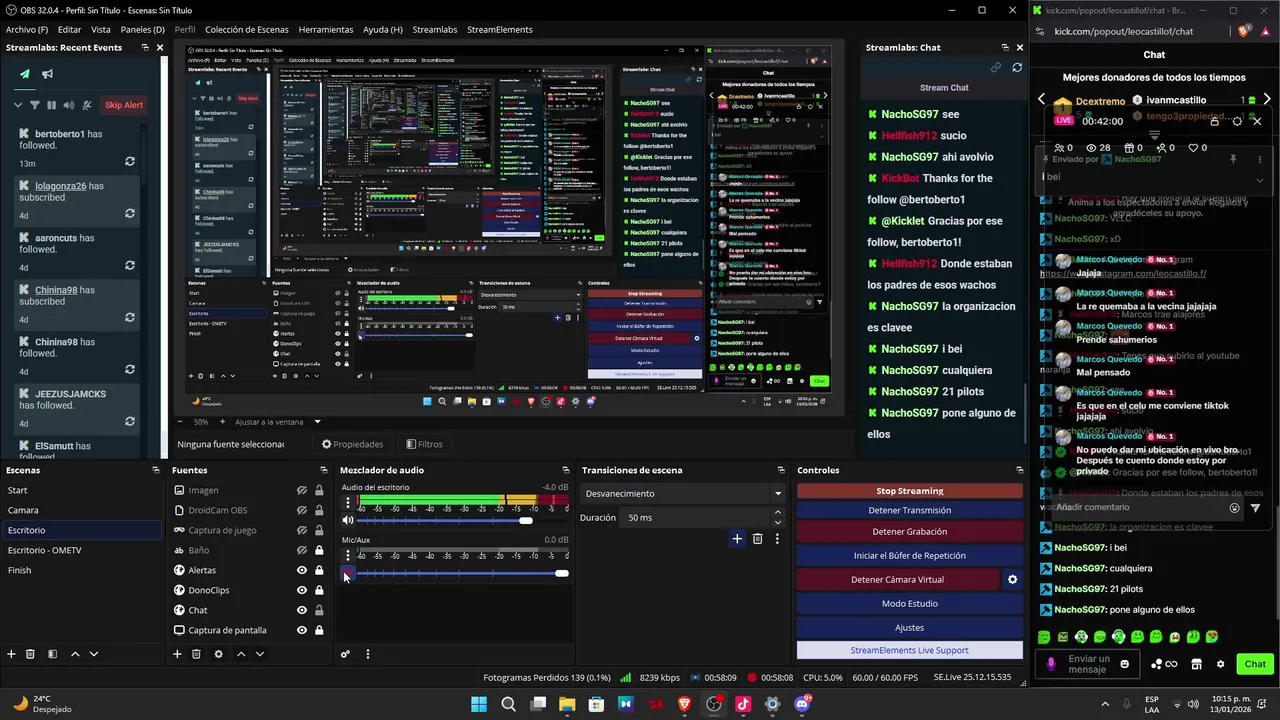Open Ajustes from the Controles panel

[910, 627]
